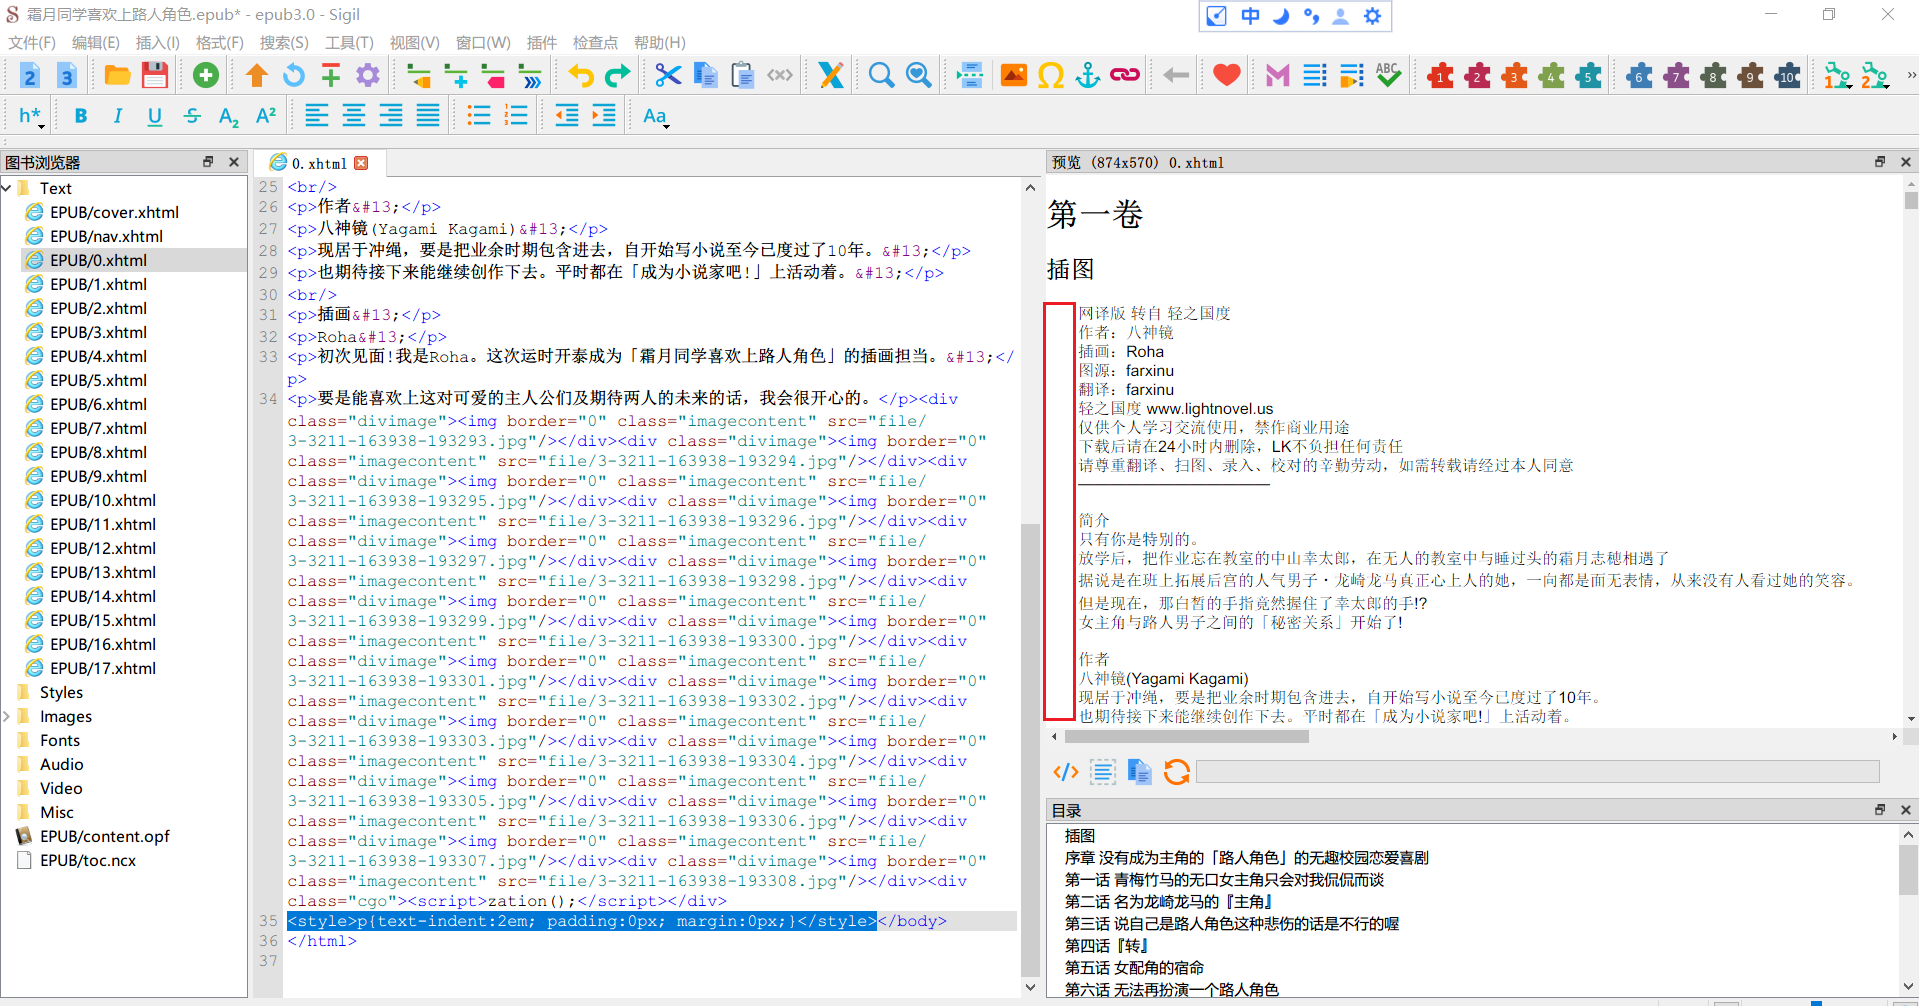This screenshot has height=1006, width=1919.
Task: Open the Aa change-case dropdown
Action: (655, 115)
